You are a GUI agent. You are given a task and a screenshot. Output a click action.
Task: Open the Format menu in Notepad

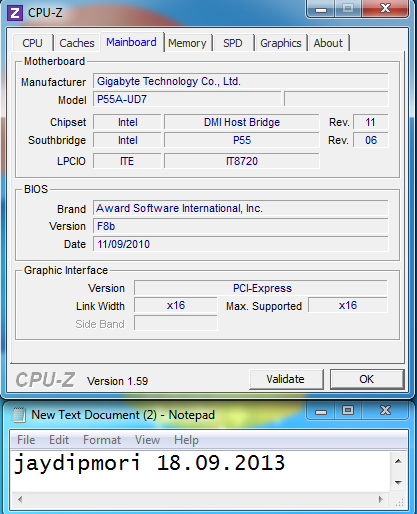[x=102, y=440]
